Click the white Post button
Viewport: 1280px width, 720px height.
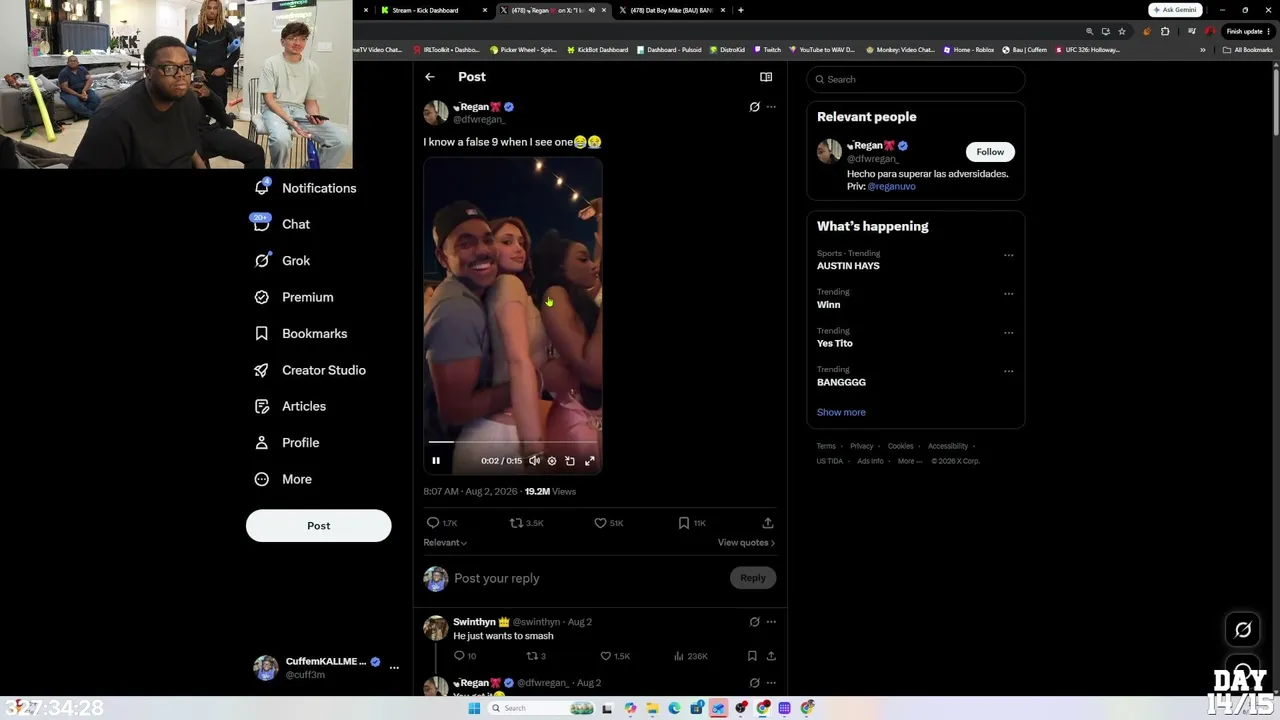[x=319, y=526]
